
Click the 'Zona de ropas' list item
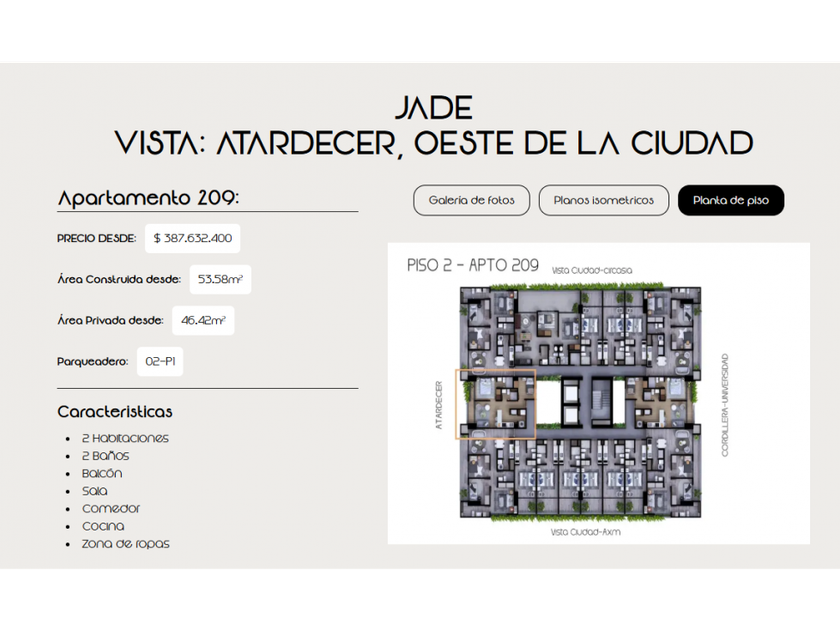[125, 544]
